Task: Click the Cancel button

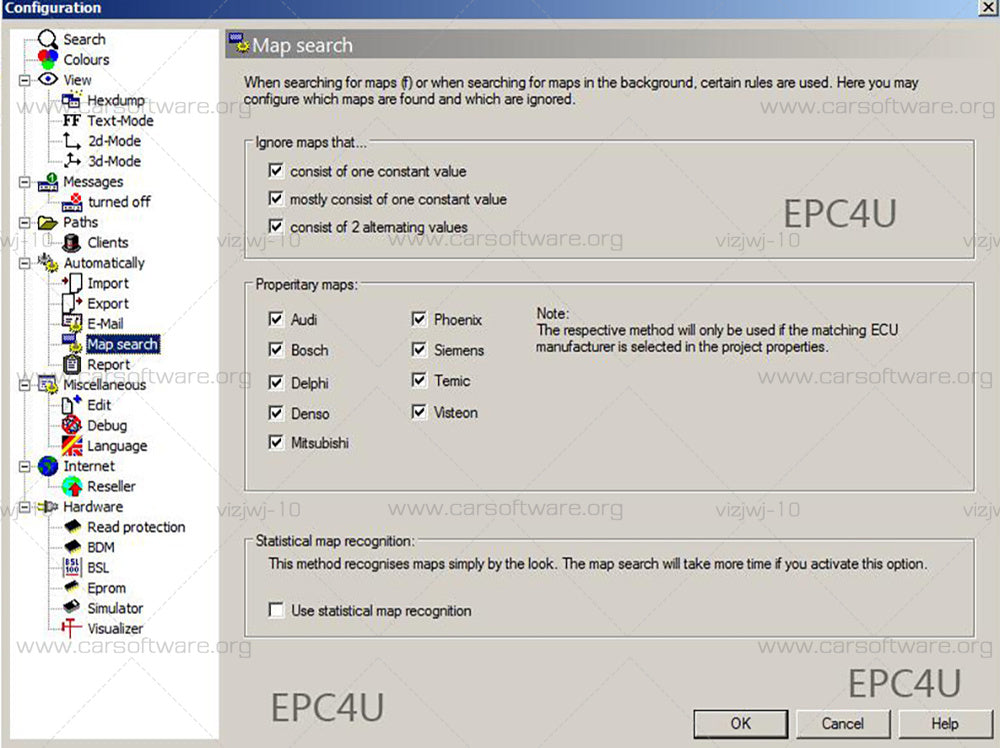Action: (842, 724)
